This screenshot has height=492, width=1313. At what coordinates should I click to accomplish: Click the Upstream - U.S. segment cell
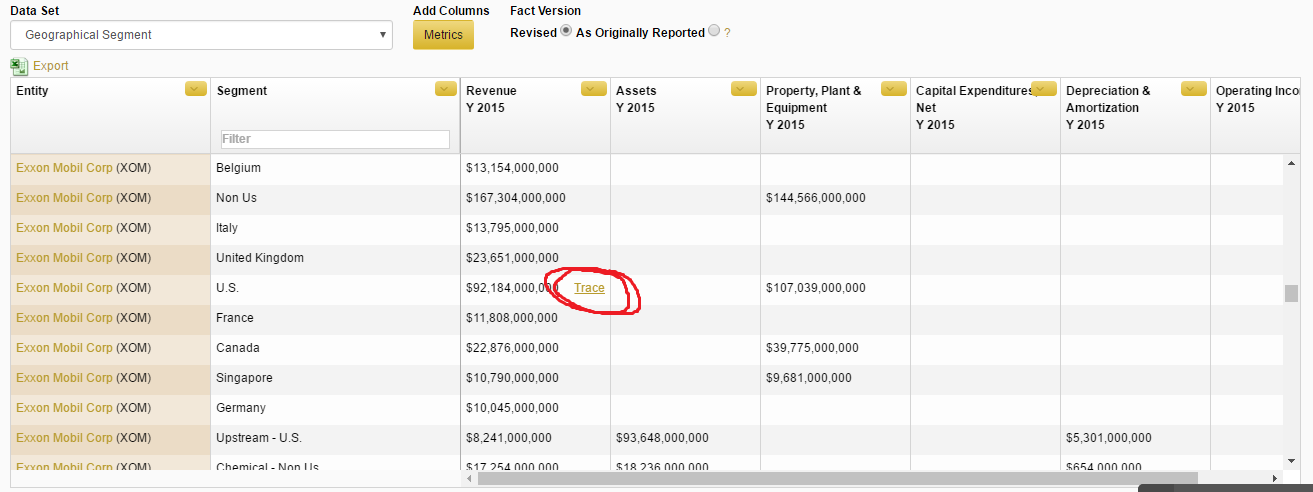point(335,438)
